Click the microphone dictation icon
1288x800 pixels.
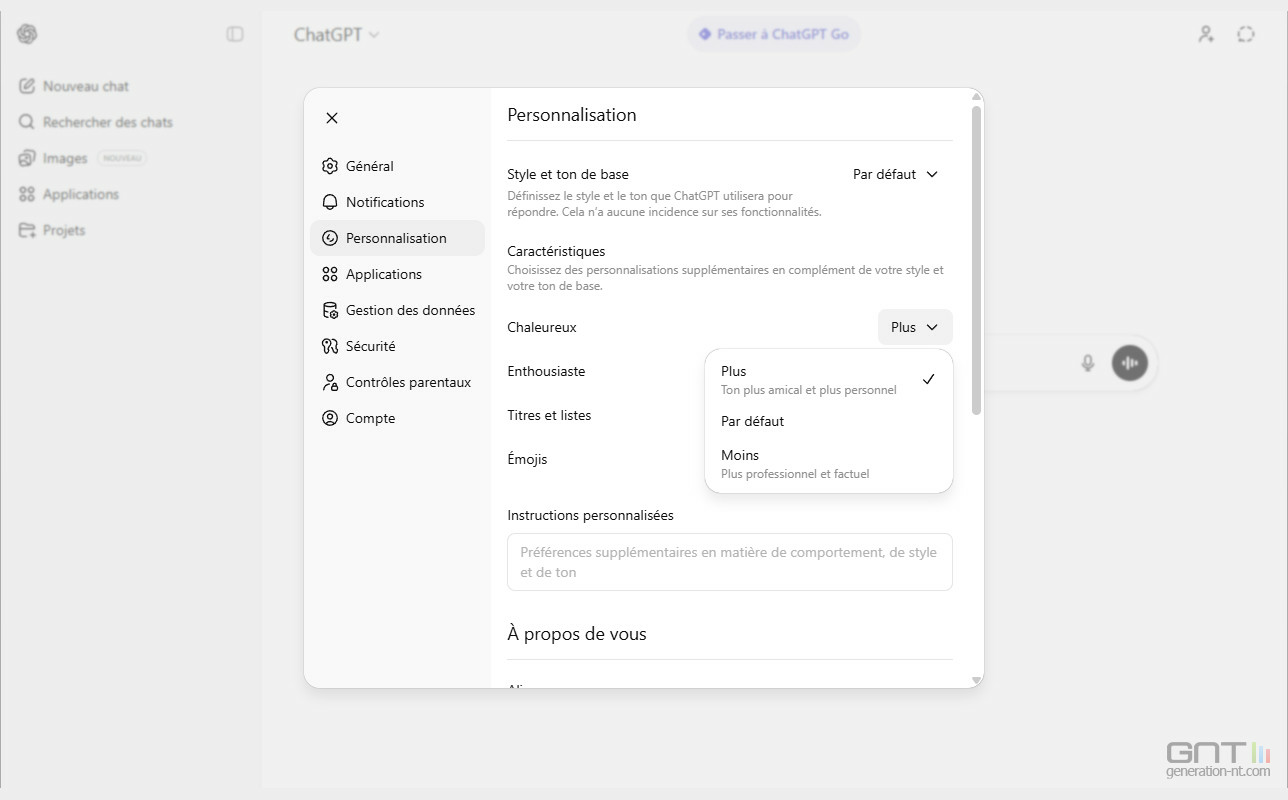[x=1088, y=363]
